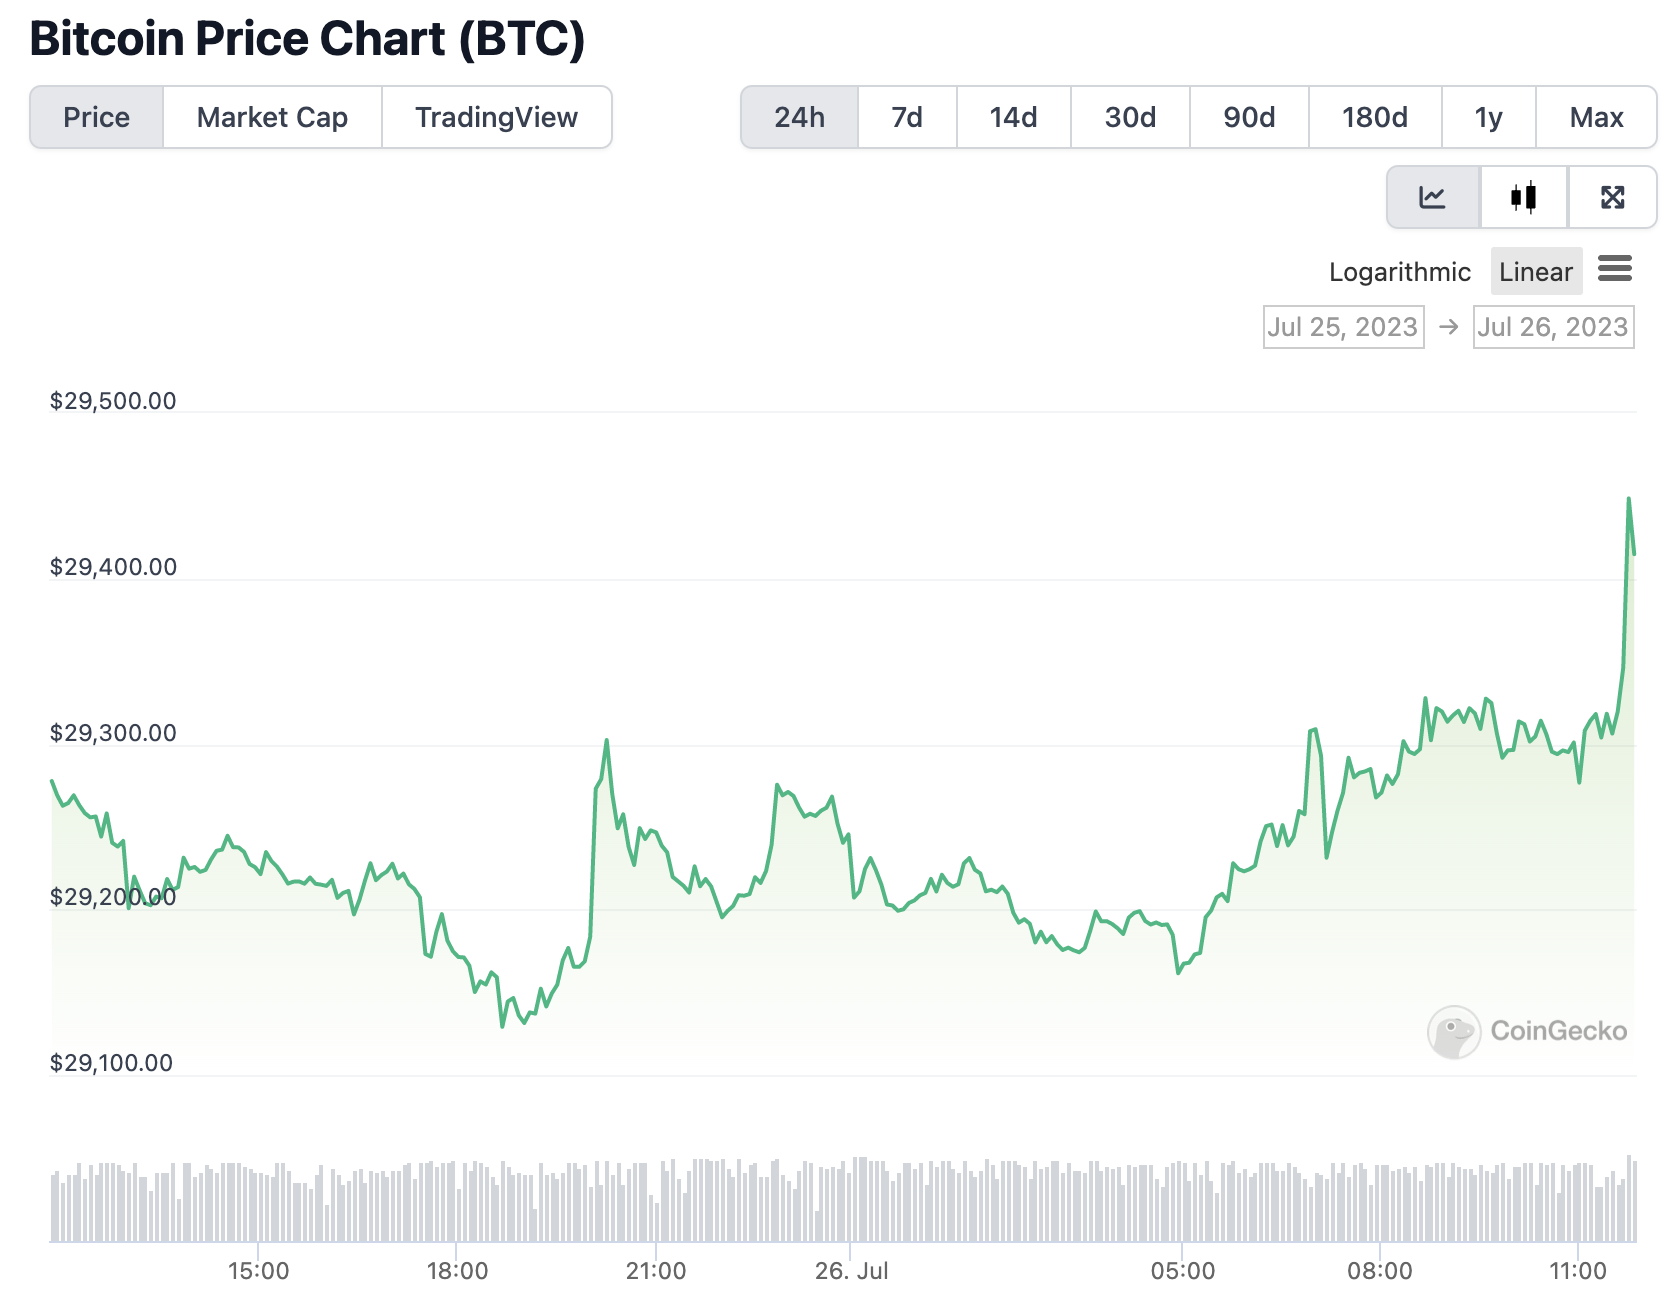Open the Jul 26, 2023 end date field

(1553, 327)
